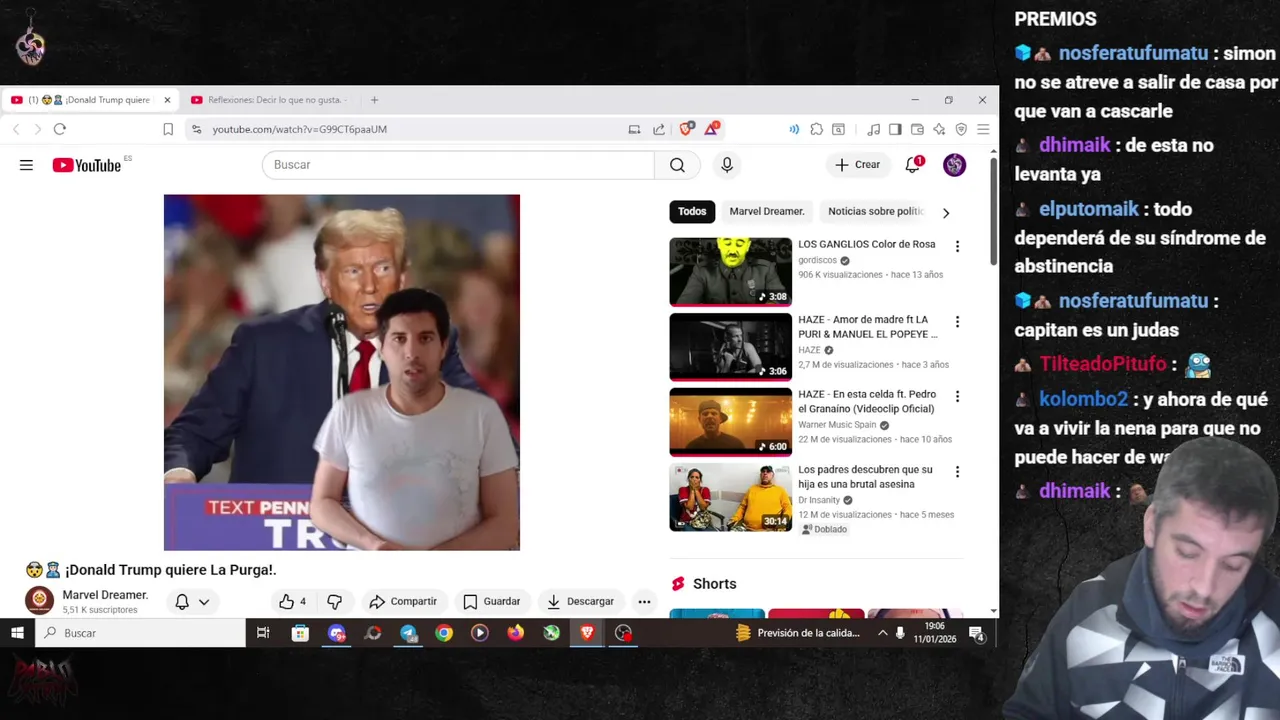Image resolution: width=1280 pixels, height=720 pixels.
Task: Click the Windows taskbar Buscar box
Action: click(140, 633)
